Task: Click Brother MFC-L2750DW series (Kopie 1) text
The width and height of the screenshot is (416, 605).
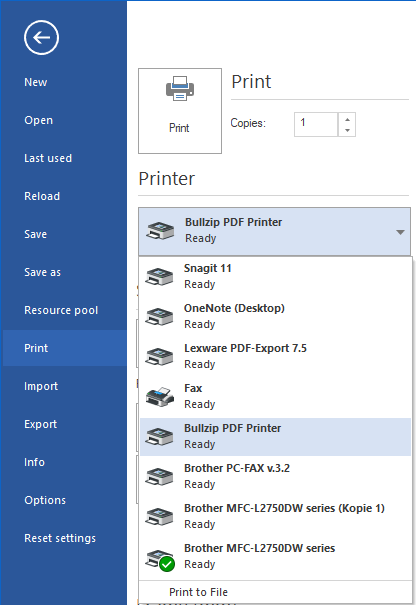Action: coord(284,508)
